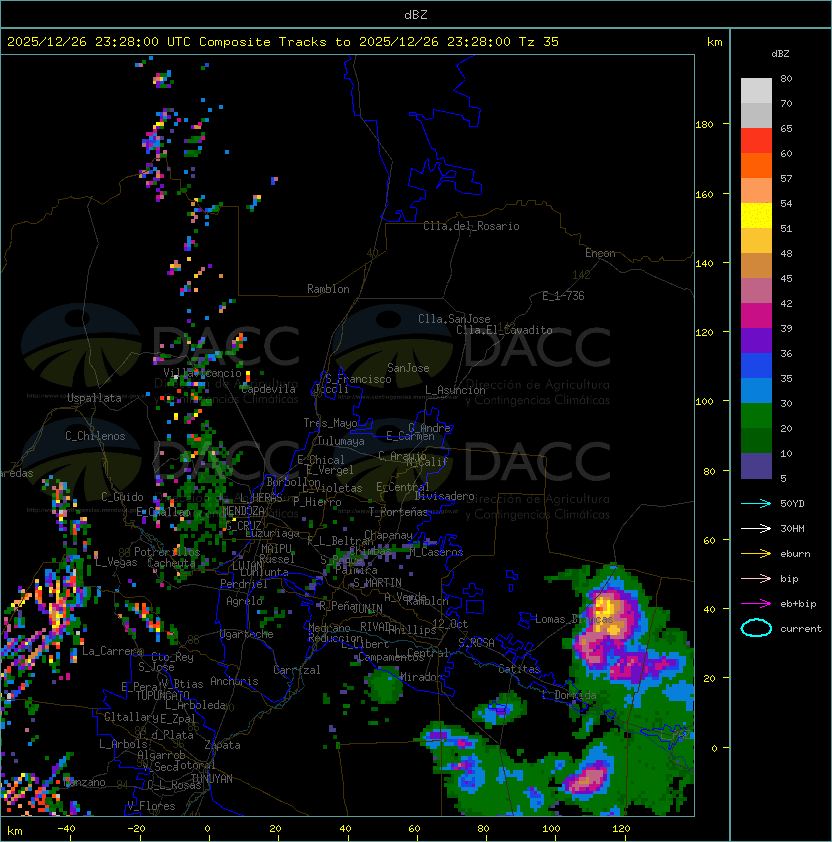
Task: Click the 'Carrizal' label
Action: click(297, 670)
